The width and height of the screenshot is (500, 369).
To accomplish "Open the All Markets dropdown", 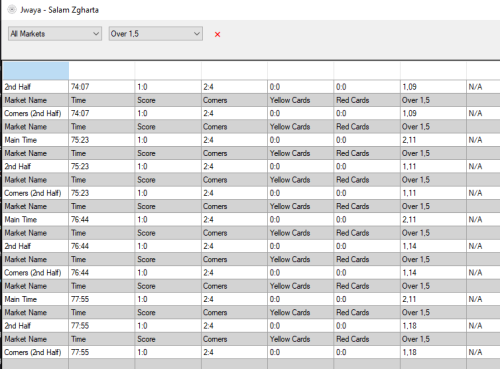I will (55, 34).
